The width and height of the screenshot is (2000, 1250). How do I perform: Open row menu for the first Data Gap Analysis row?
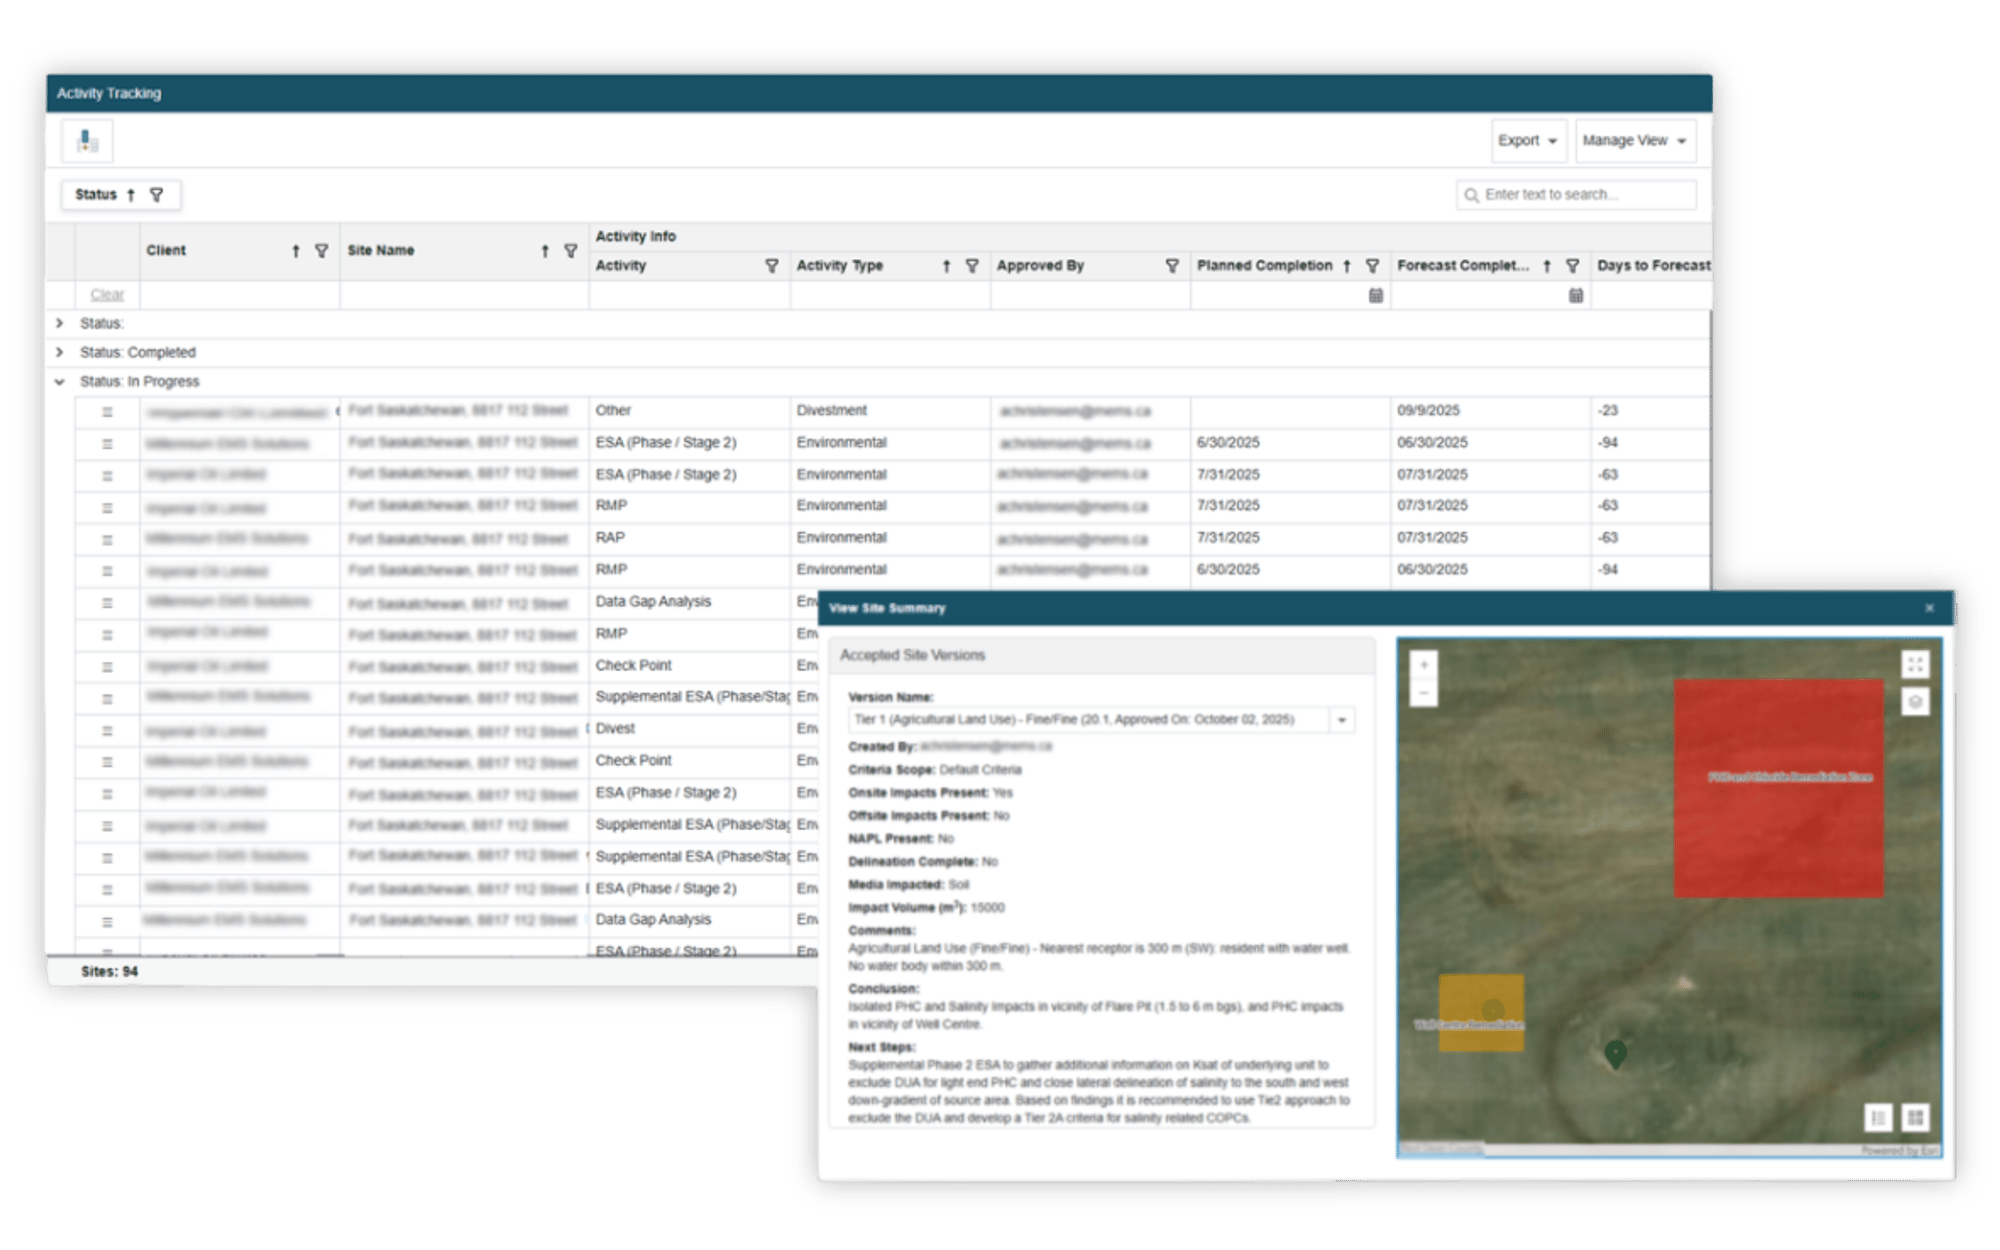coord(107,603)
